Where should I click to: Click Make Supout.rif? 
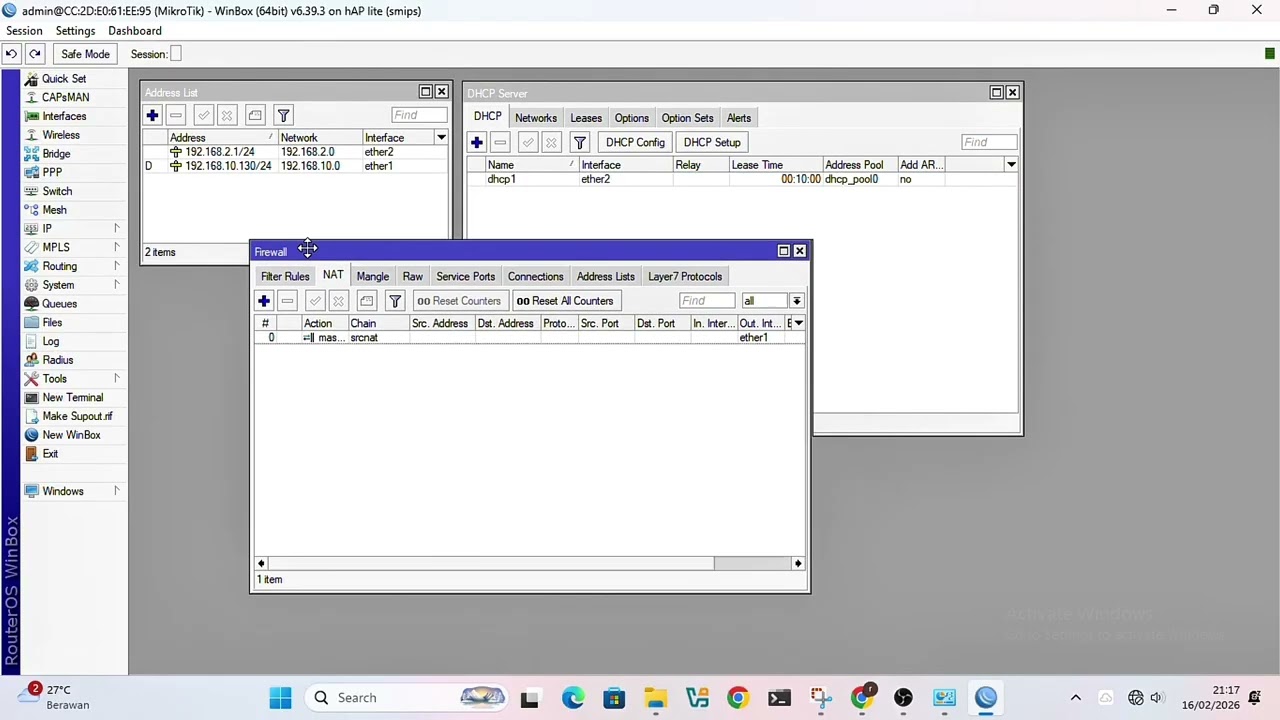point(77,416)
